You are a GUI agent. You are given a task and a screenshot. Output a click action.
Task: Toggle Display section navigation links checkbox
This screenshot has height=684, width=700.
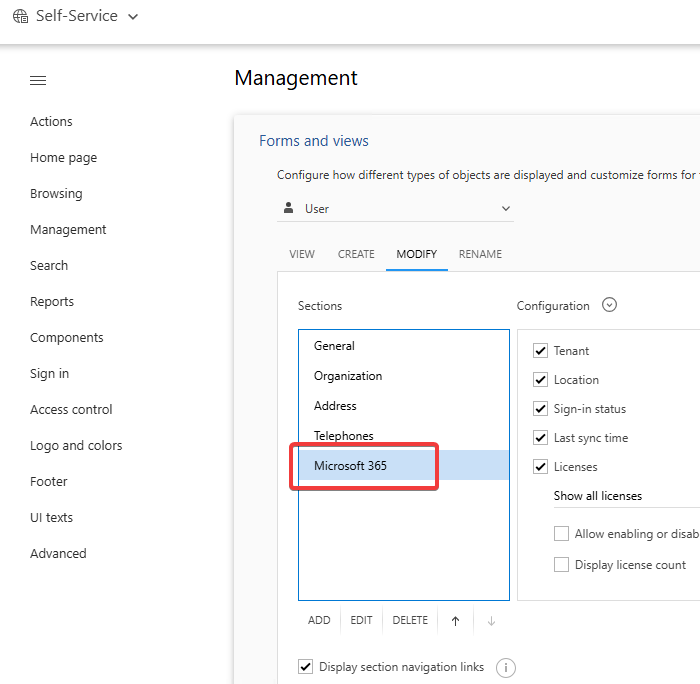[x=305, y=667]
